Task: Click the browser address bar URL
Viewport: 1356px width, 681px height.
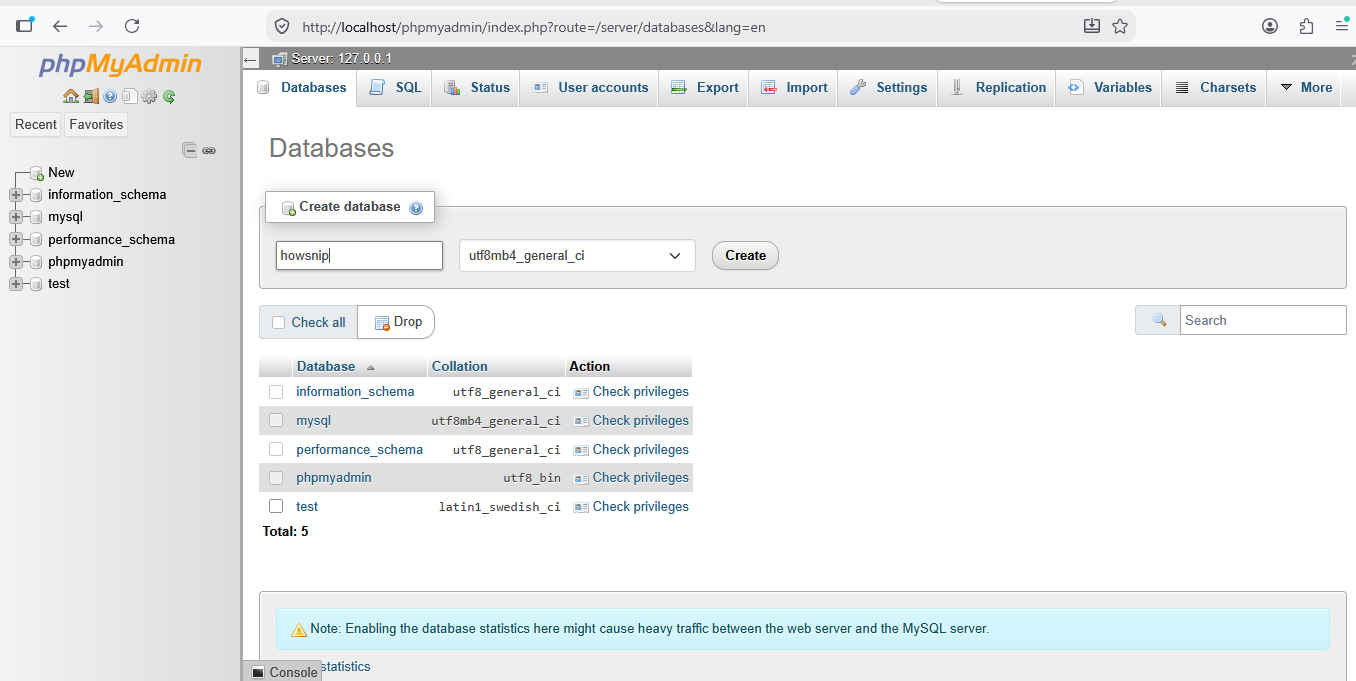Action: [x=534, y=27]
